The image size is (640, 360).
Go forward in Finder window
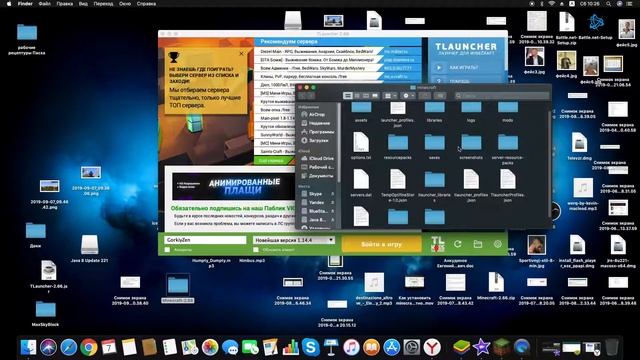coord(311,96)
